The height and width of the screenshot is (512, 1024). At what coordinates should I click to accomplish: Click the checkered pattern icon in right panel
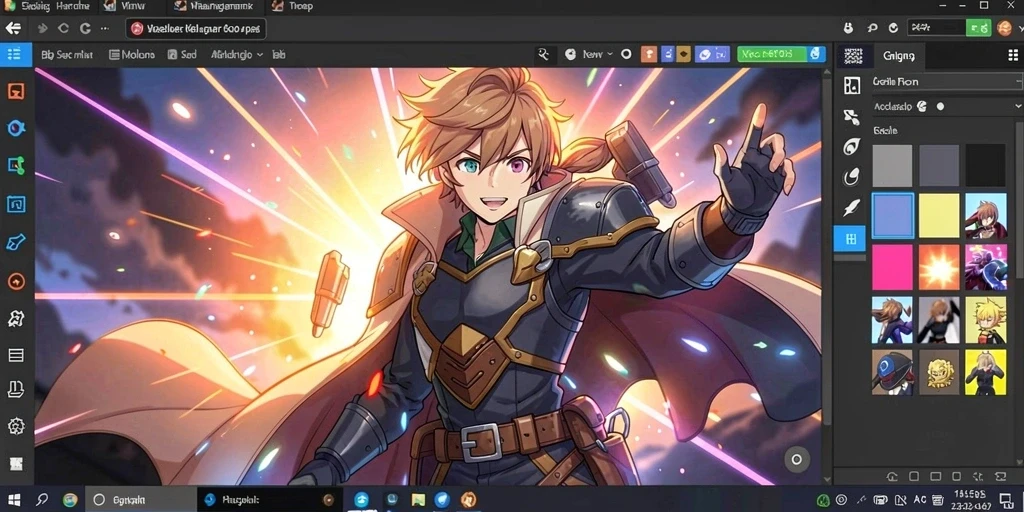853,56
